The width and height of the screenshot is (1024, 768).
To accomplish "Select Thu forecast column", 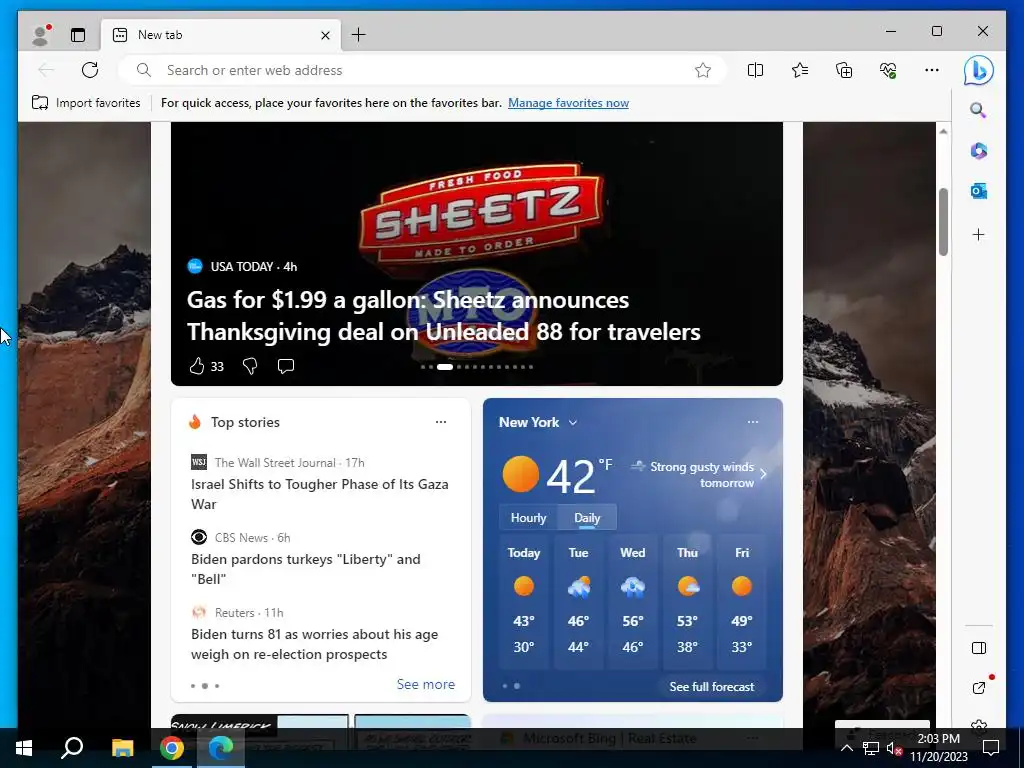I will tap(687, 601).
